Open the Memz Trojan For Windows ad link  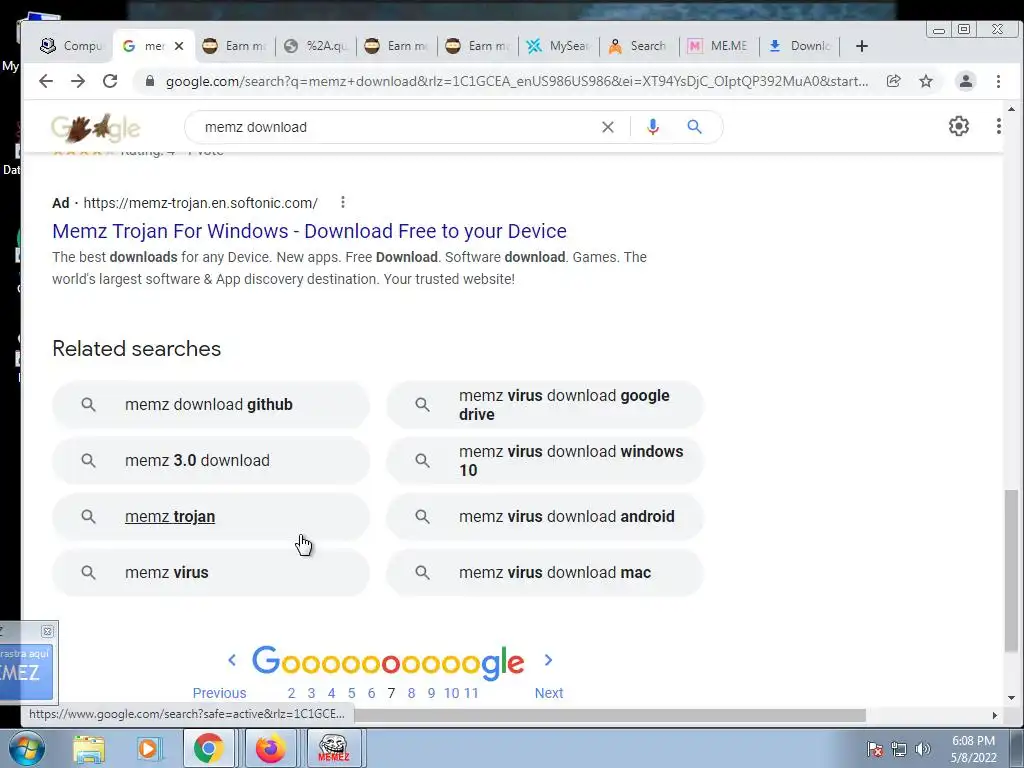pyautogui.click(x=310, y=231)
